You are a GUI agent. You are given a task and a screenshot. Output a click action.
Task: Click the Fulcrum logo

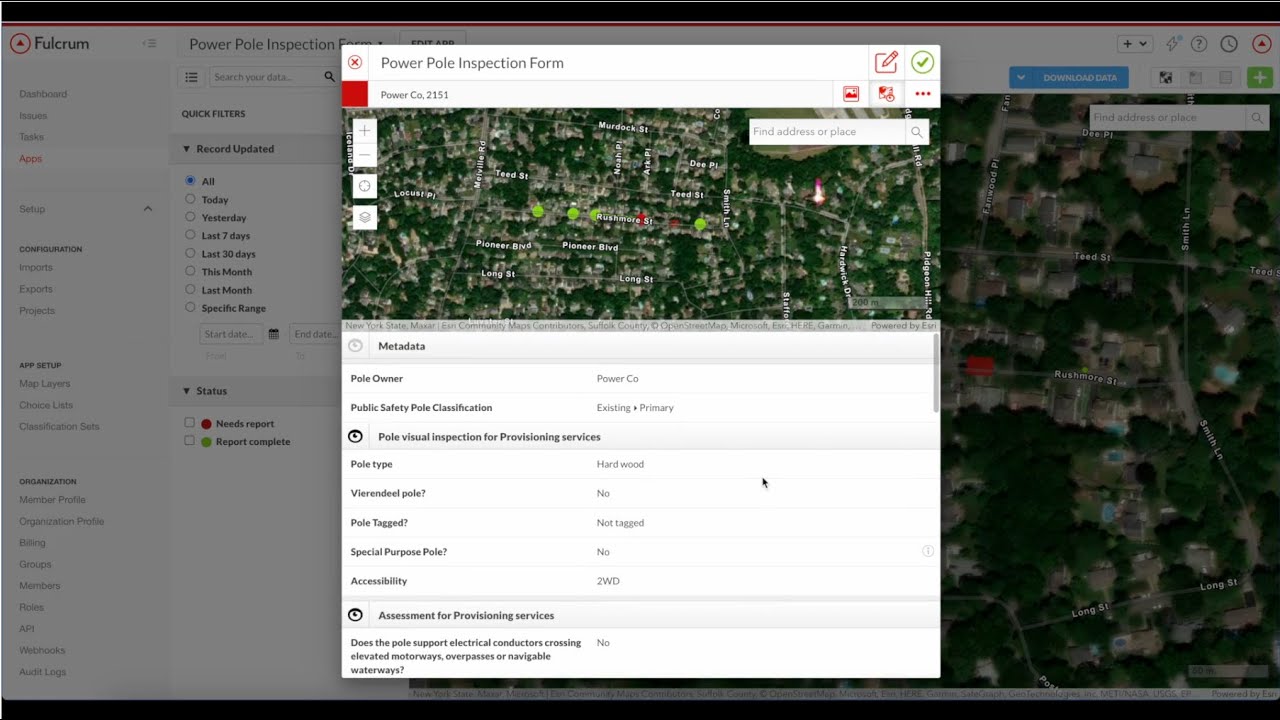tap(50, 43)
